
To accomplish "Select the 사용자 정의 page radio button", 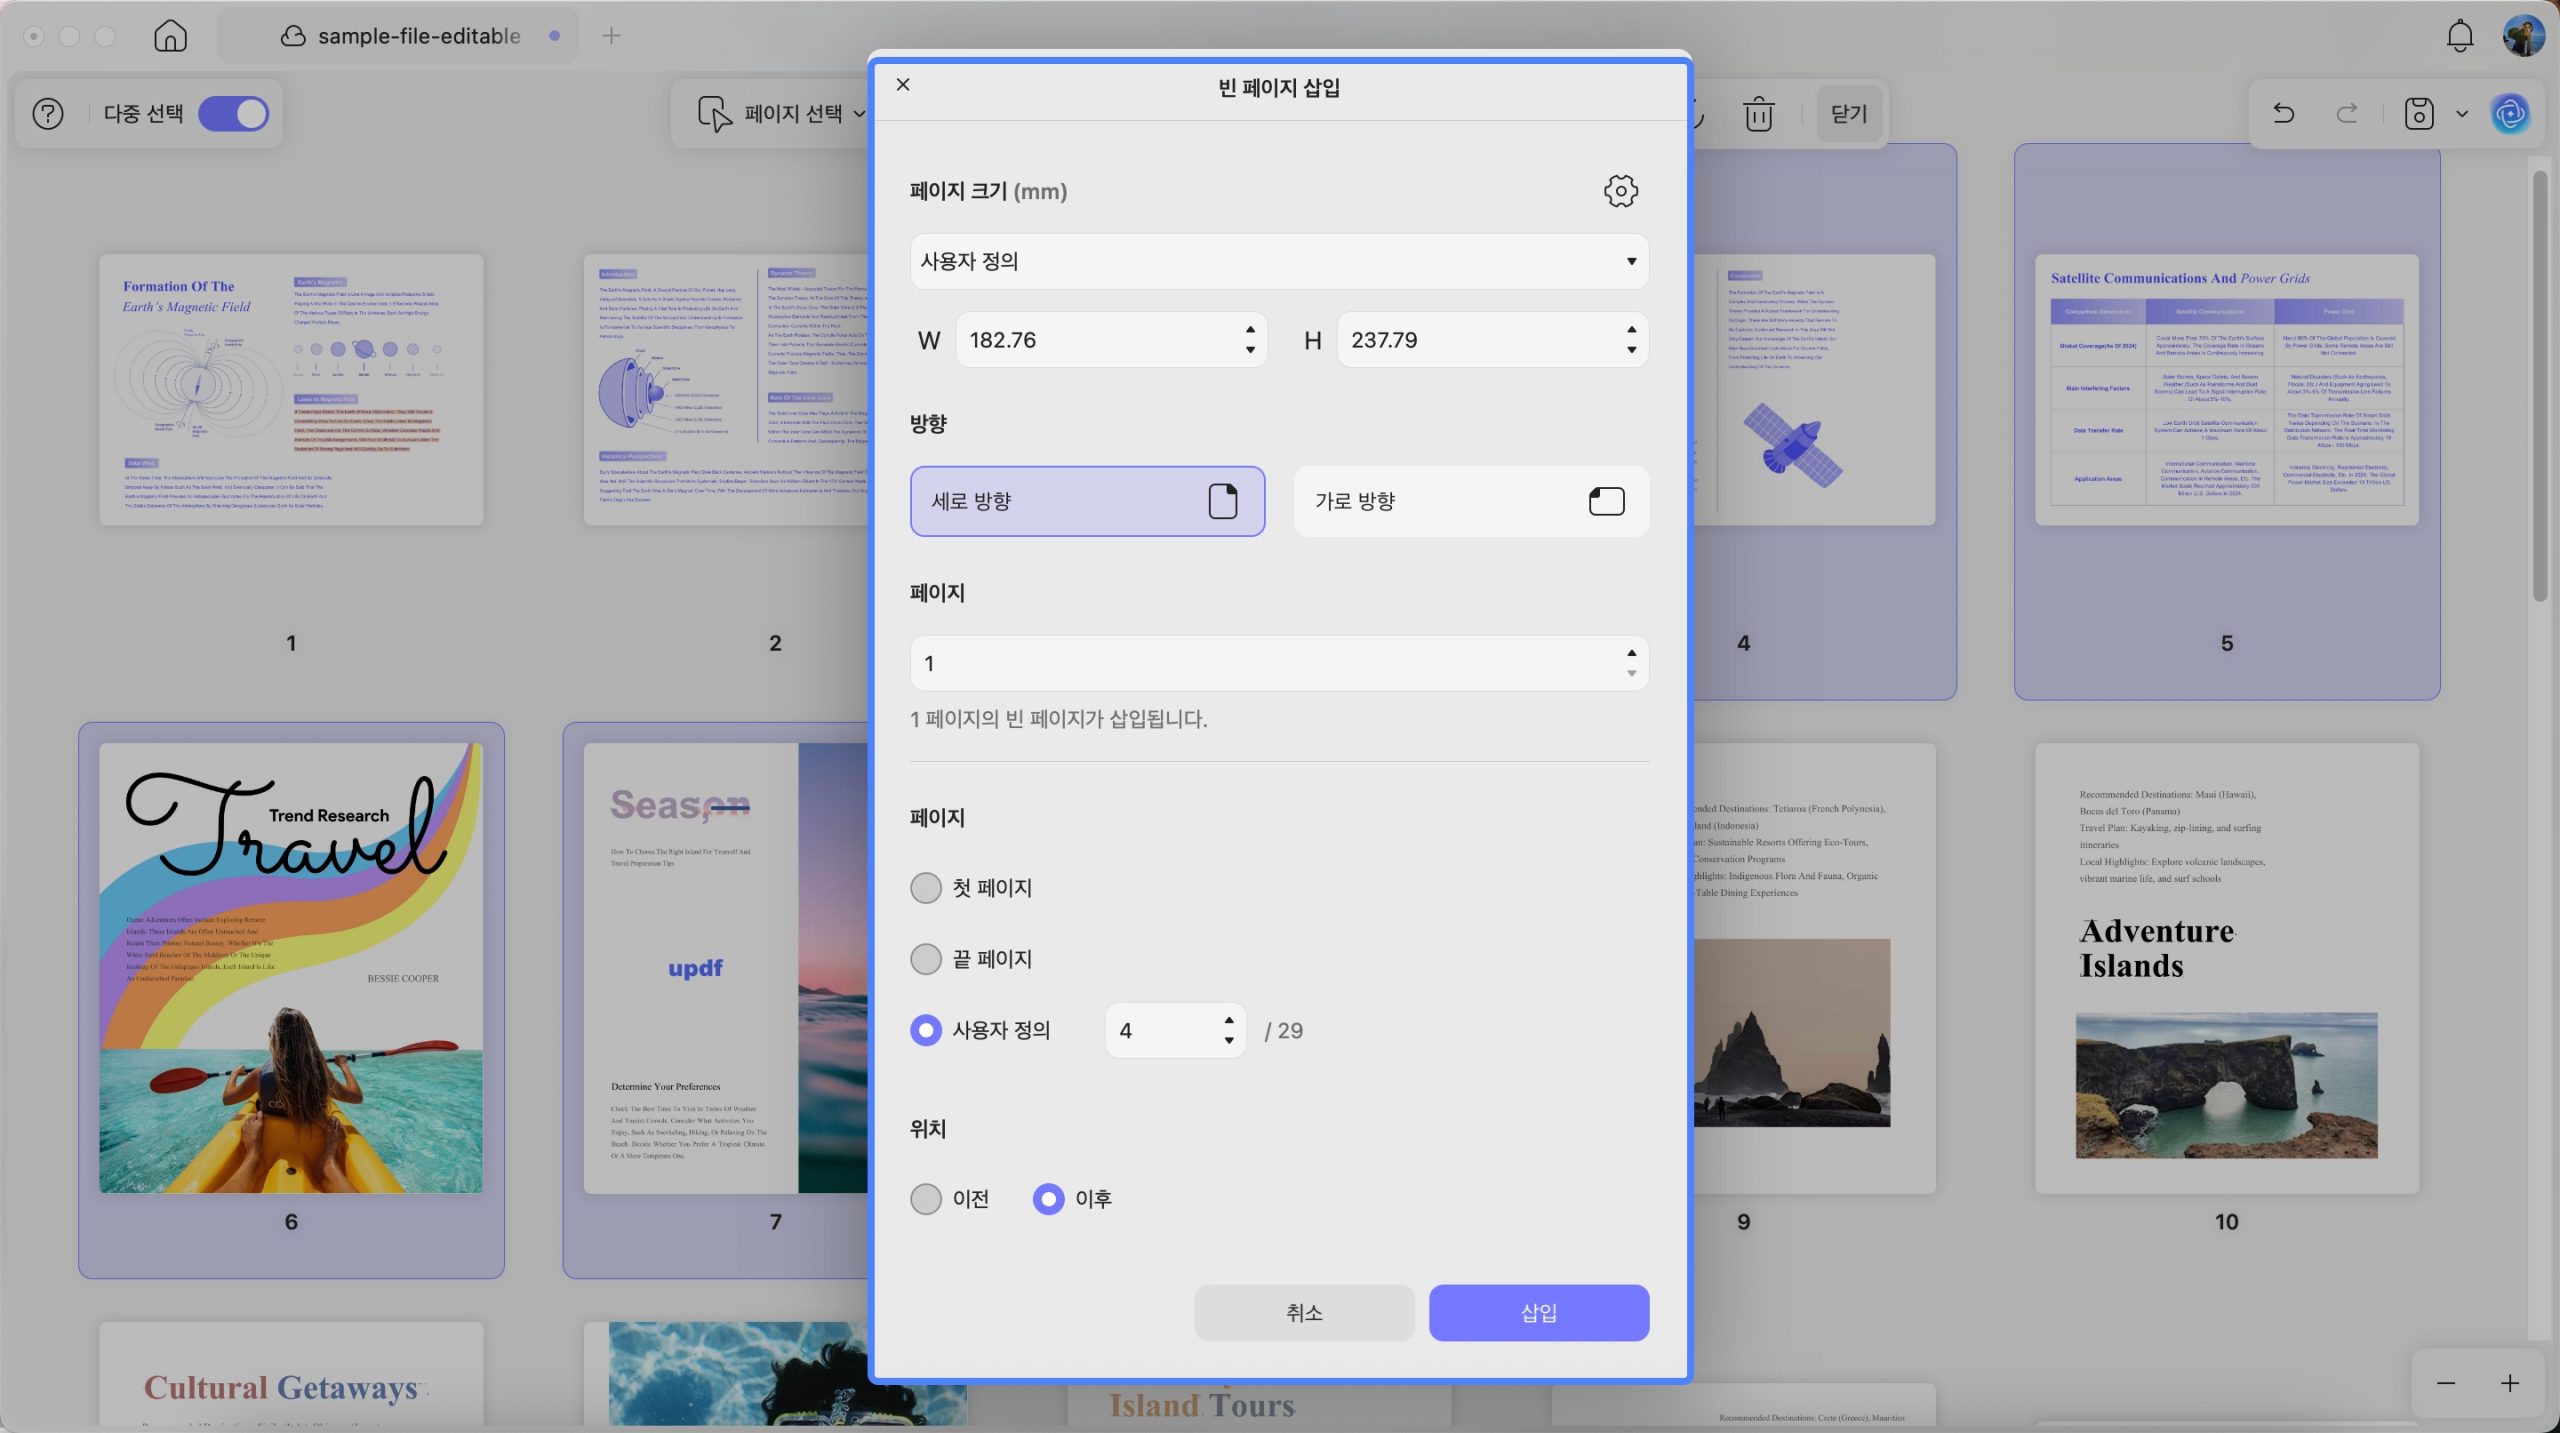I will 926,1030.
